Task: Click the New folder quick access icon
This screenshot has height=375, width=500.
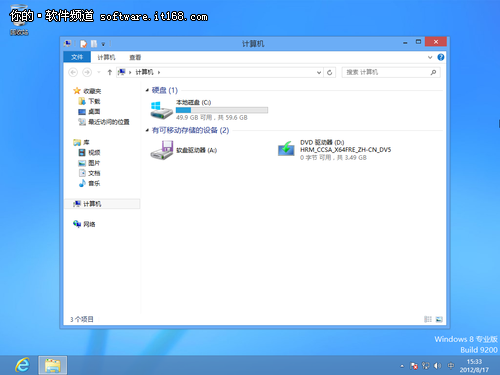Action: 94,44
